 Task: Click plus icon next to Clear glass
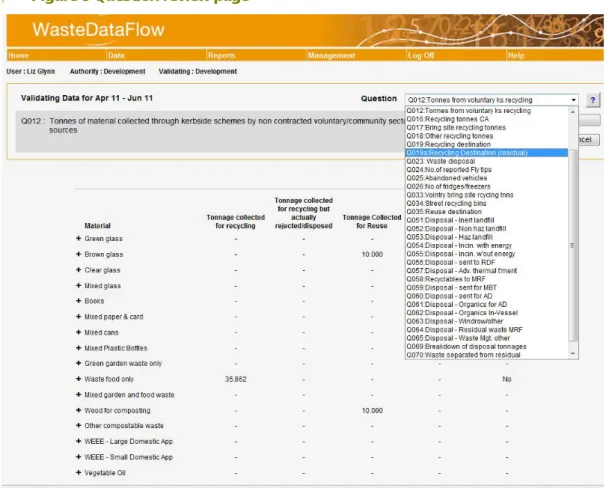click(78, 270)
